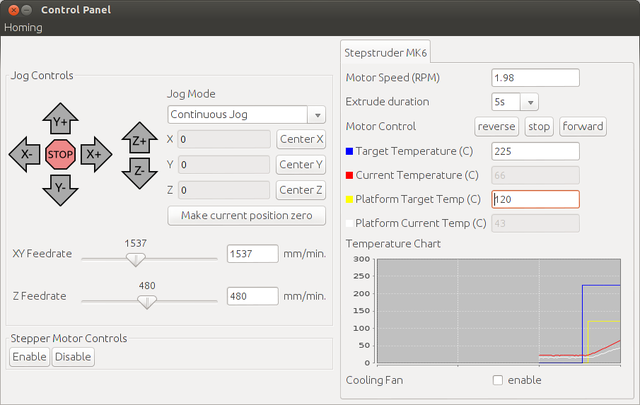Click the Y- jog arrow
The width and height of the screenshot is (640, 405).
[61, 187]
